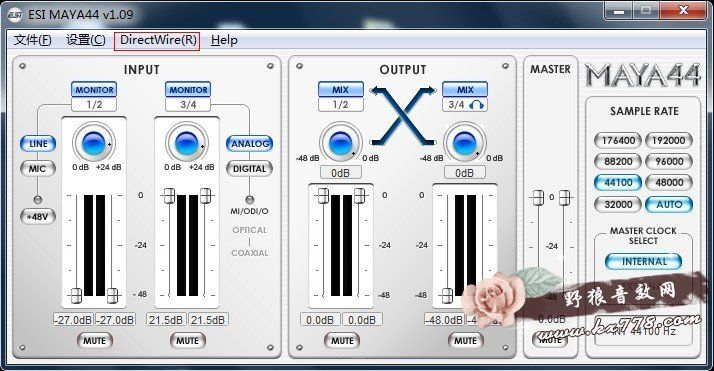Click input 1/2 right fader handle

pos(112,295)
